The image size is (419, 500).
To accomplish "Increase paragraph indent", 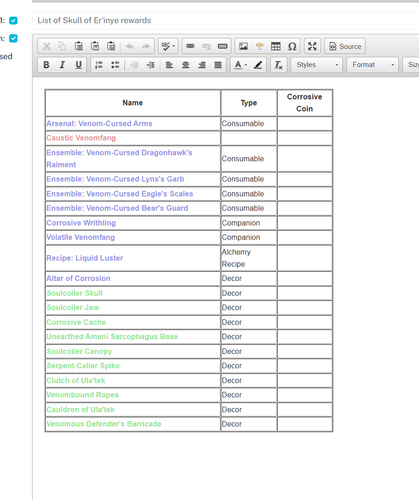I will pos(150,65).
